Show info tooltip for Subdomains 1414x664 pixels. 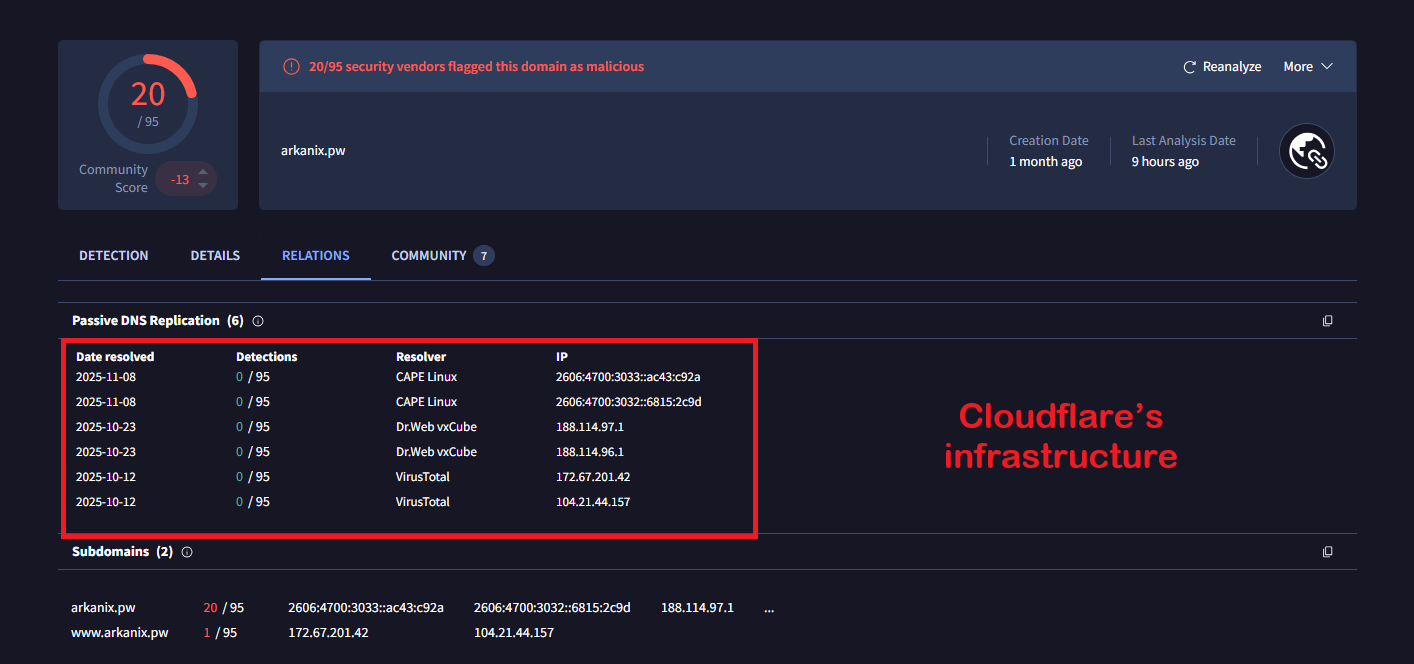tap(187, 552)
